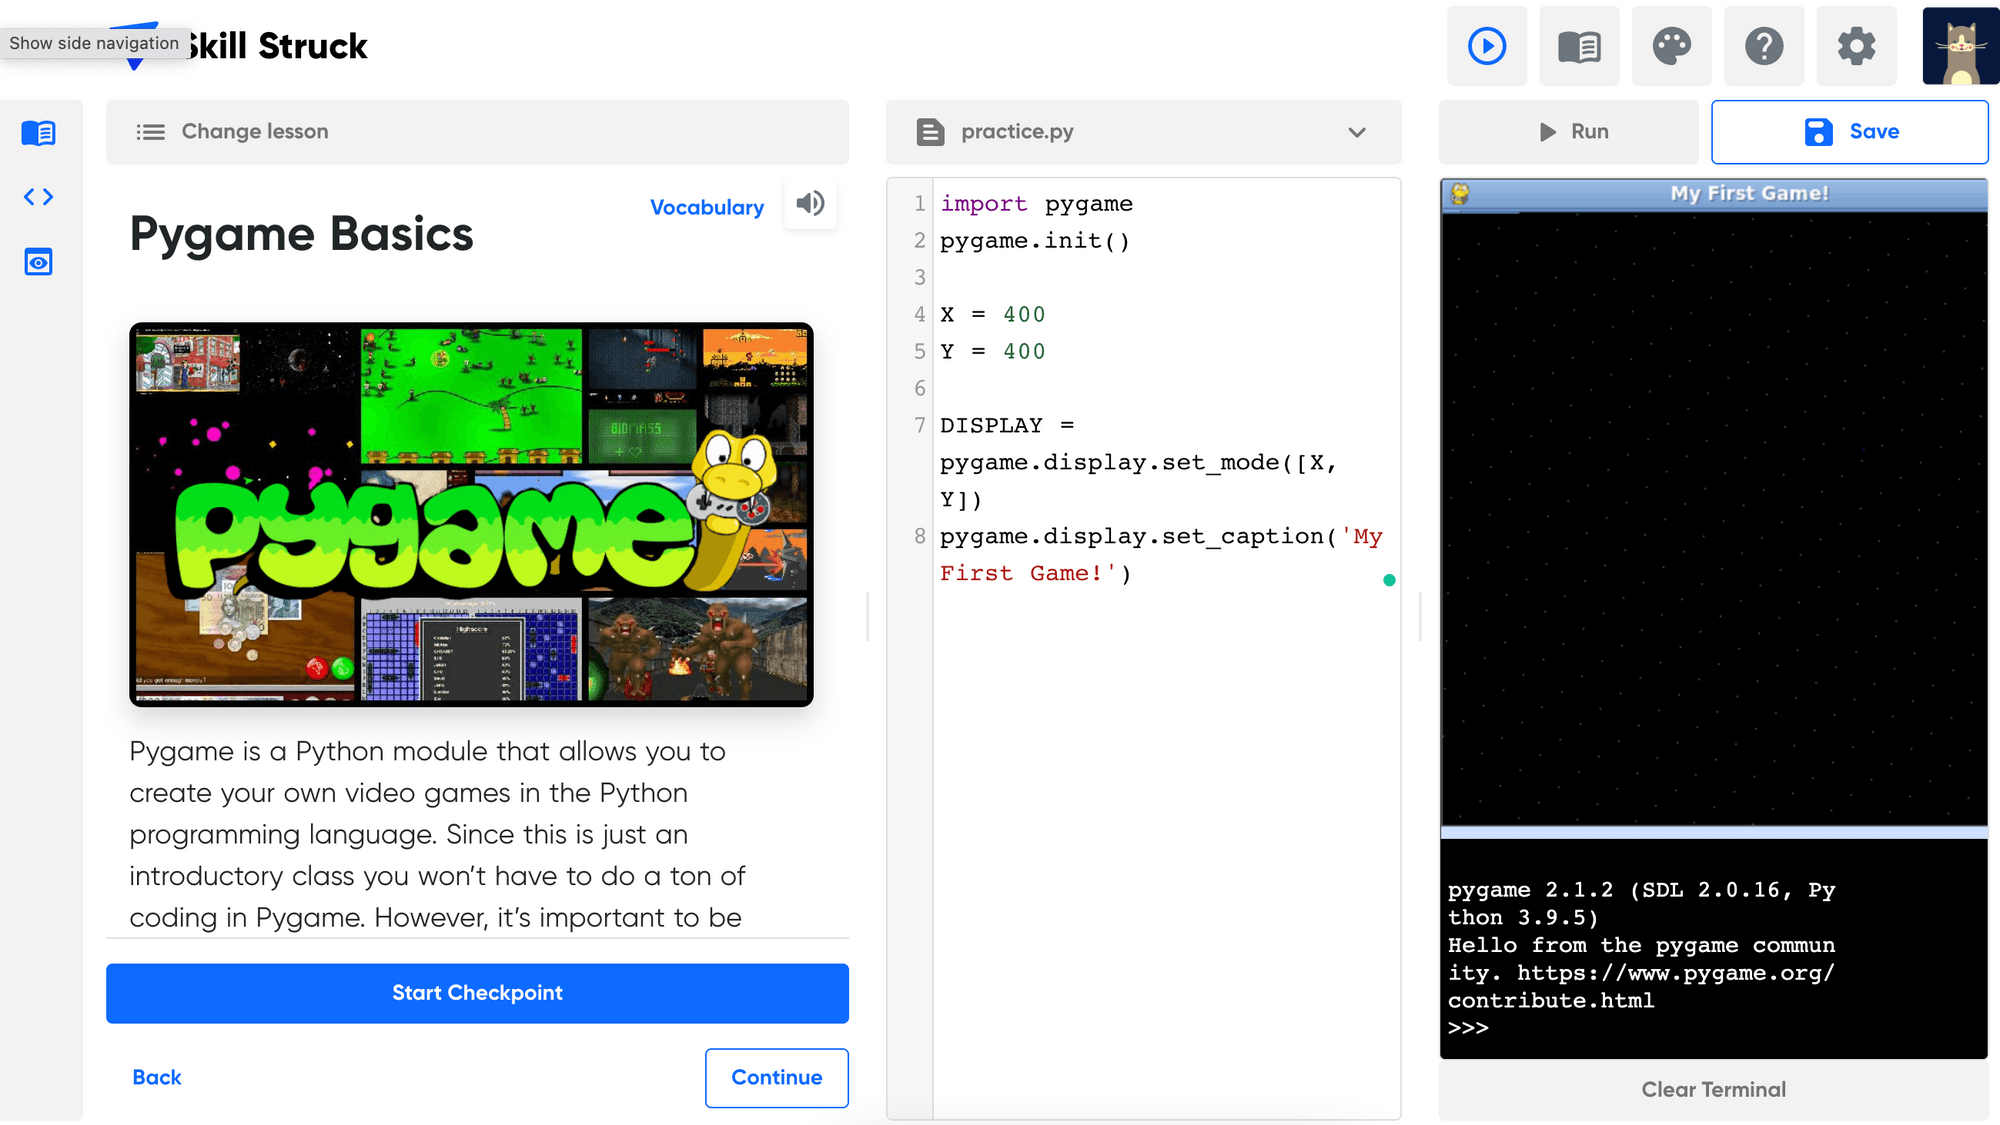Click the terminal prompt >>> line

coord(1468,1028)
